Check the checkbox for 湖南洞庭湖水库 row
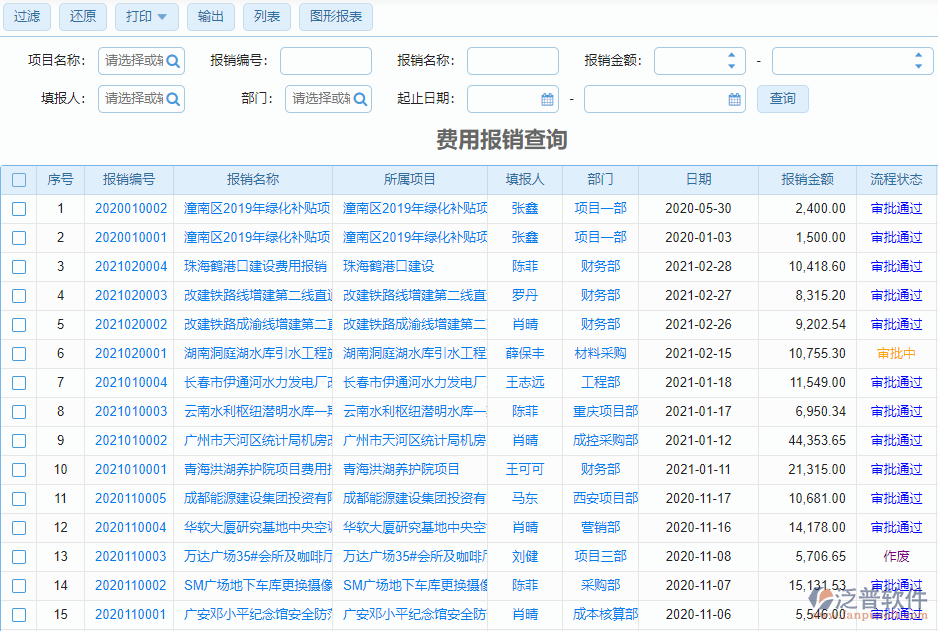The image size is (938, 631). point(18,353)
